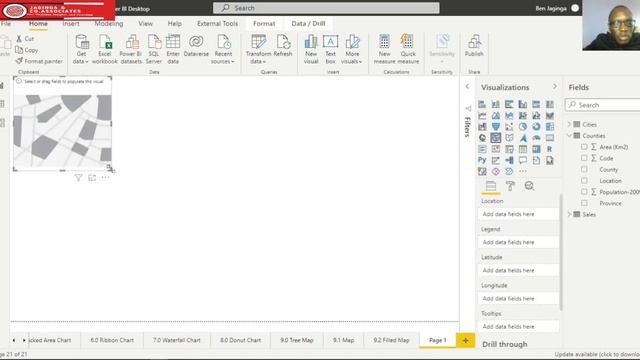Click the title bar Search field
The height and width of the screenshot is (360, 640).
pyautogui.click(x=326, y=8)
